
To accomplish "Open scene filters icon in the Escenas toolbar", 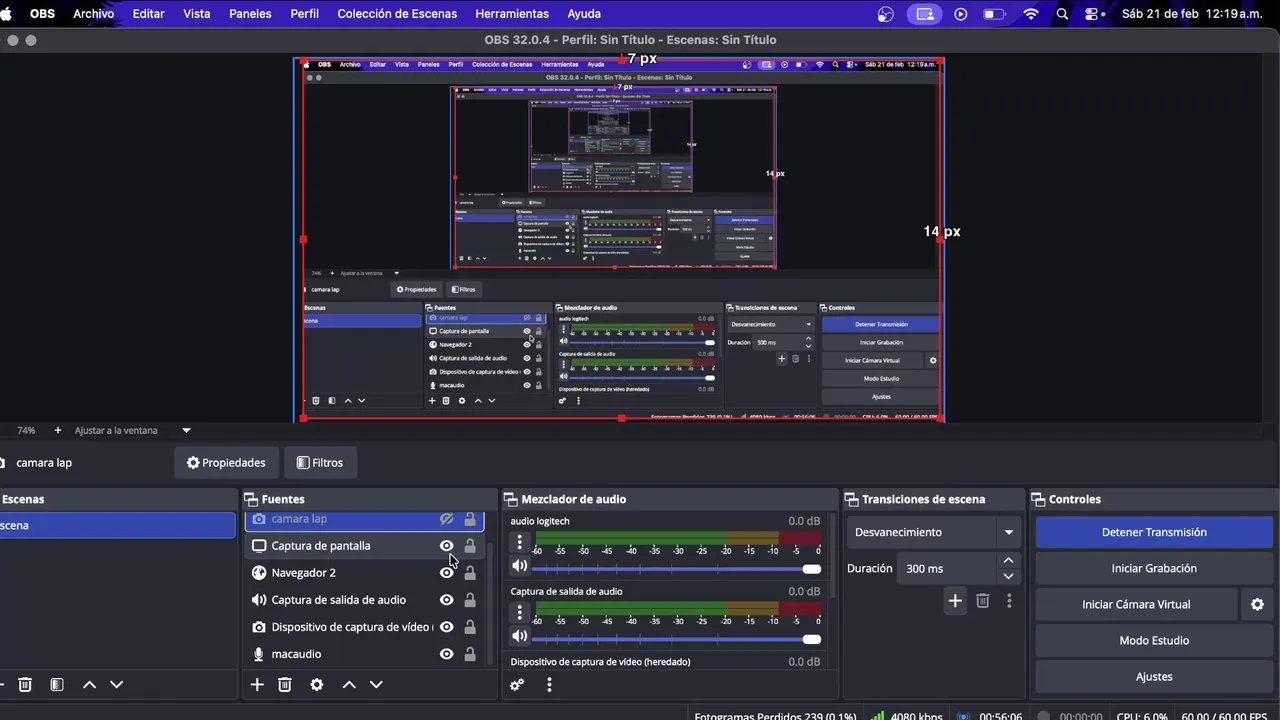I will (x=57, y=684).
